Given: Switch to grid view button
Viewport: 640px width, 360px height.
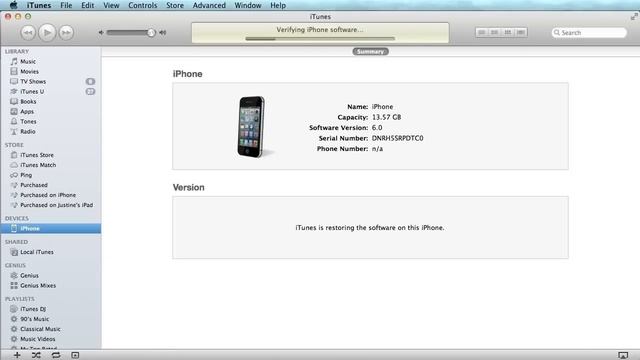Looking at the screenshot, I should pyautogui.click(x=508, y=32).
